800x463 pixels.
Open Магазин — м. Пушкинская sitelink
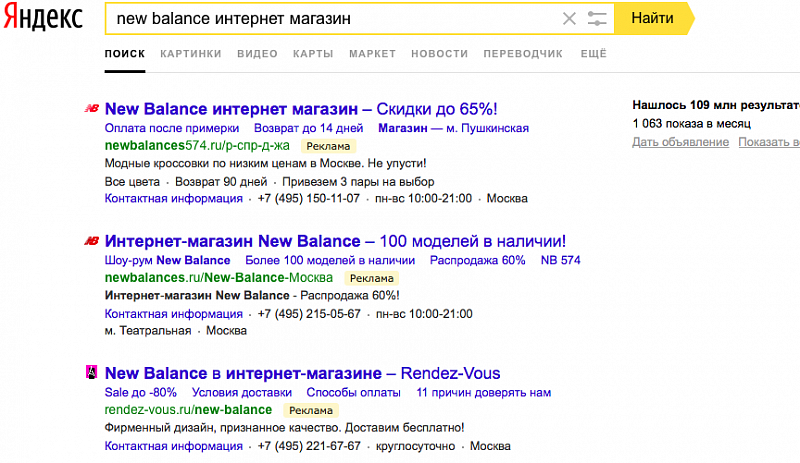click(454, 128)
